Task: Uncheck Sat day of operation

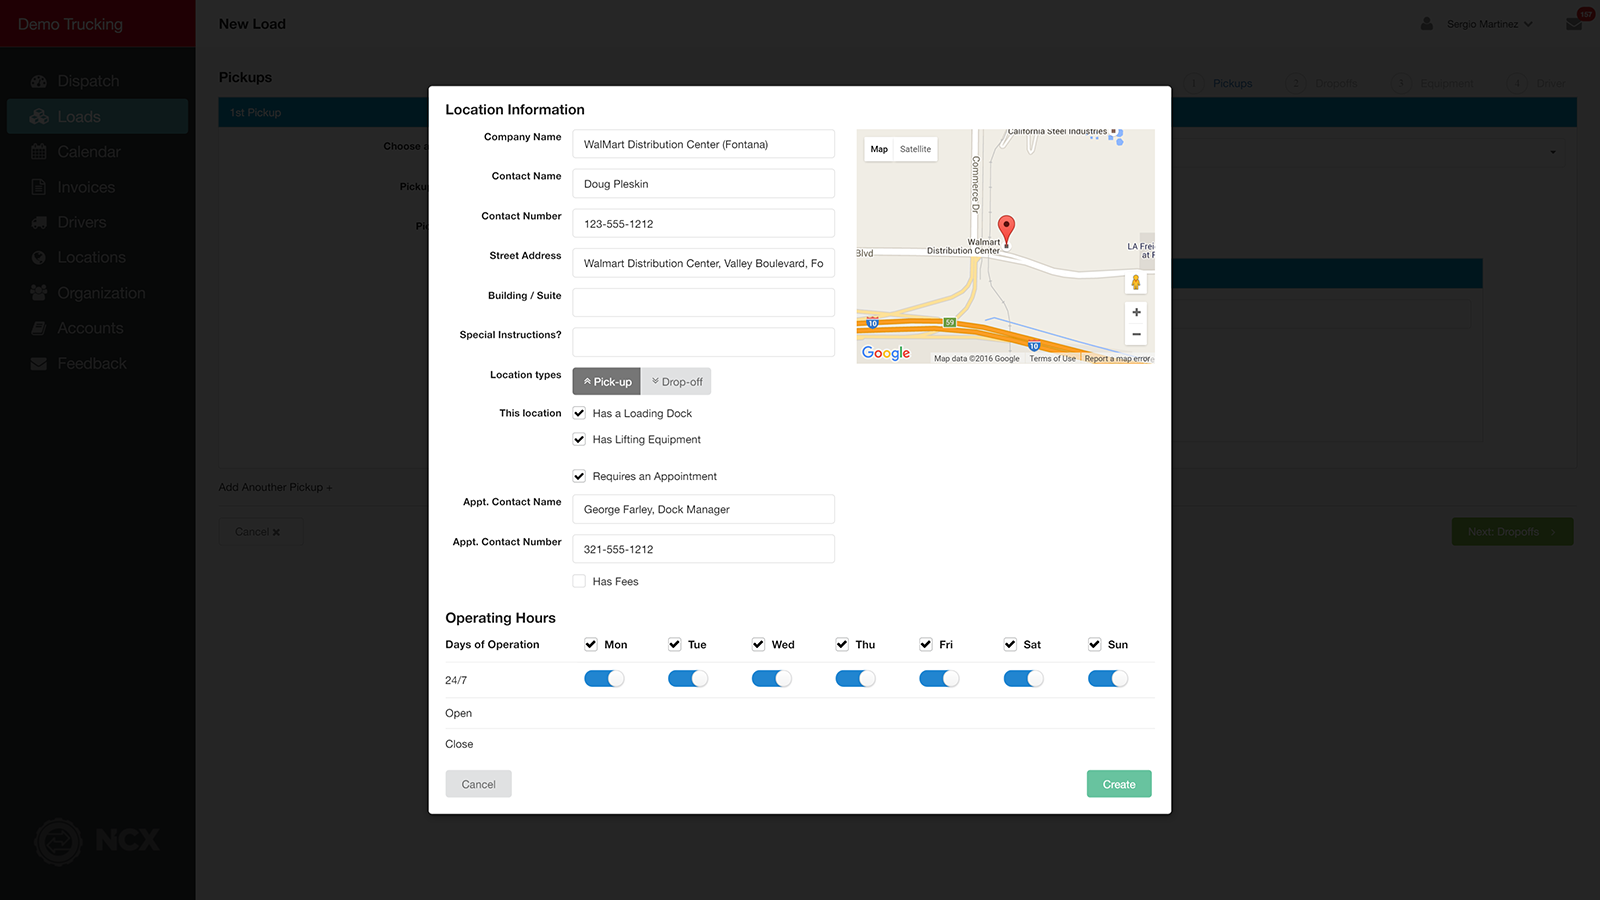Action: pos(1010,645)
